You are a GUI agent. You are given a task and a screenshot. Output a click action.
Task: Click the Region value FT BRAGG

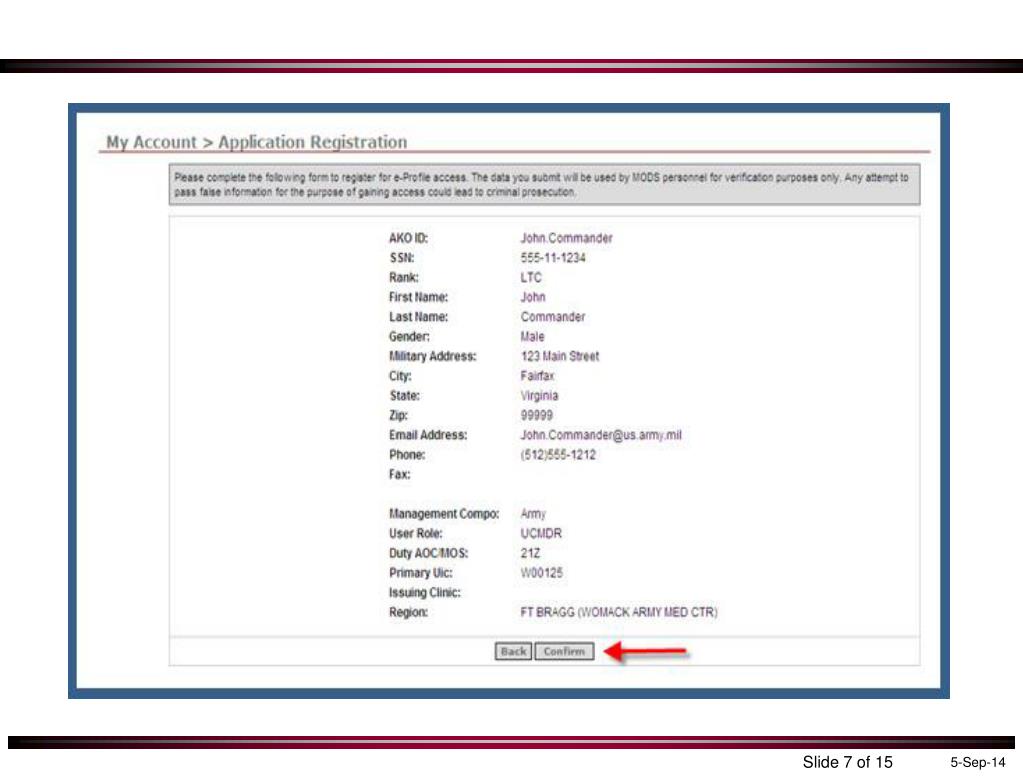click(x=618, y=612)
